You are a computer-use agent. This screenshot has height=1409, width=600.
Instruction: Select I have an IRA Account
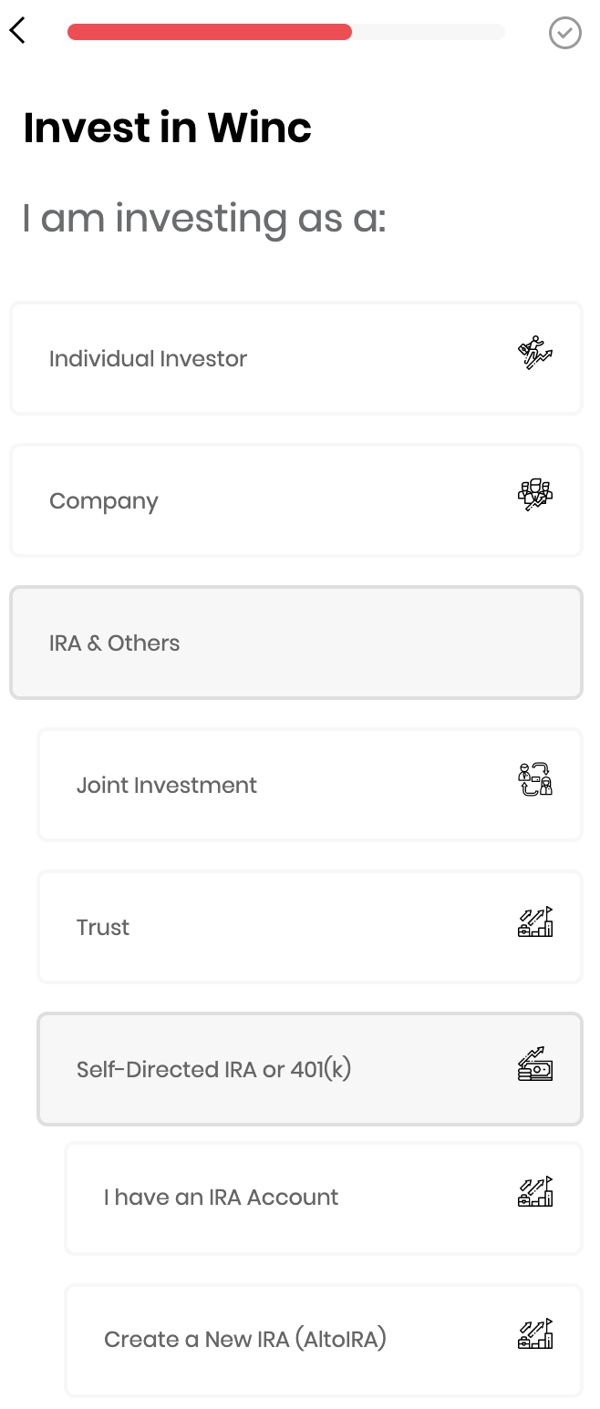(x=324, y=1197)
